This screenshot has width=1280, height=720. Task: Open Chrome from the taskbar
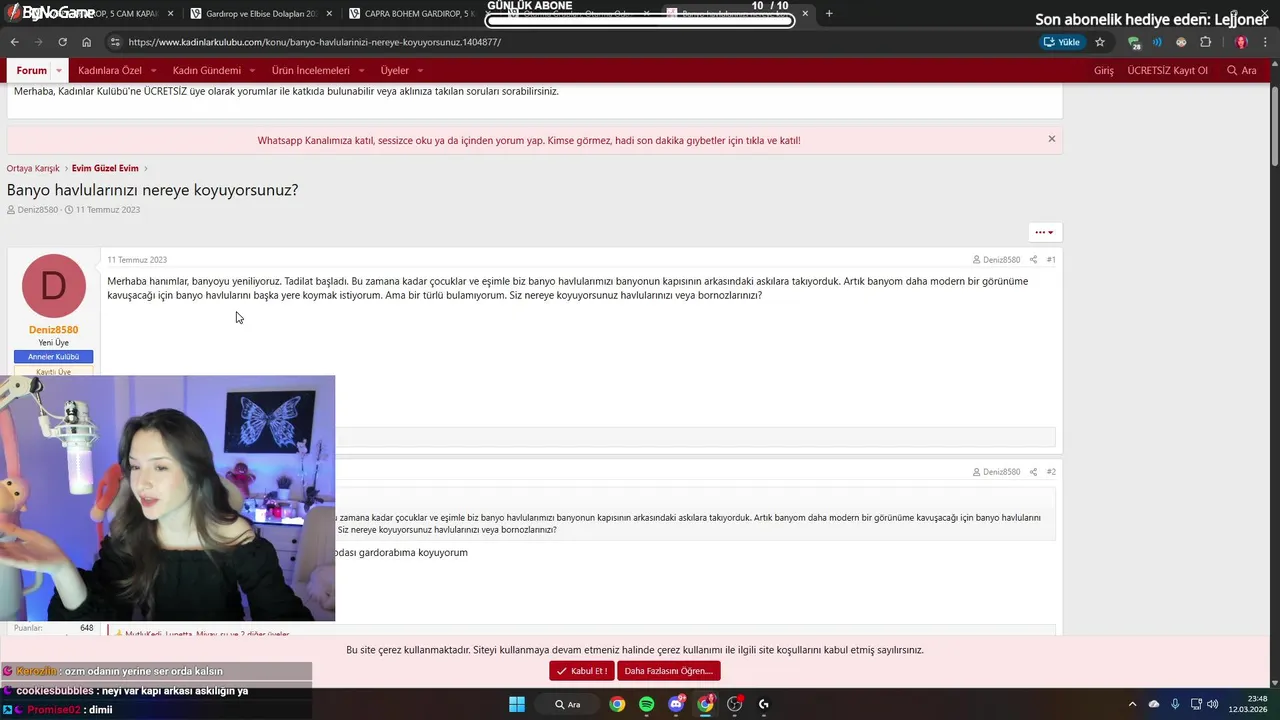tap(617, 704)
